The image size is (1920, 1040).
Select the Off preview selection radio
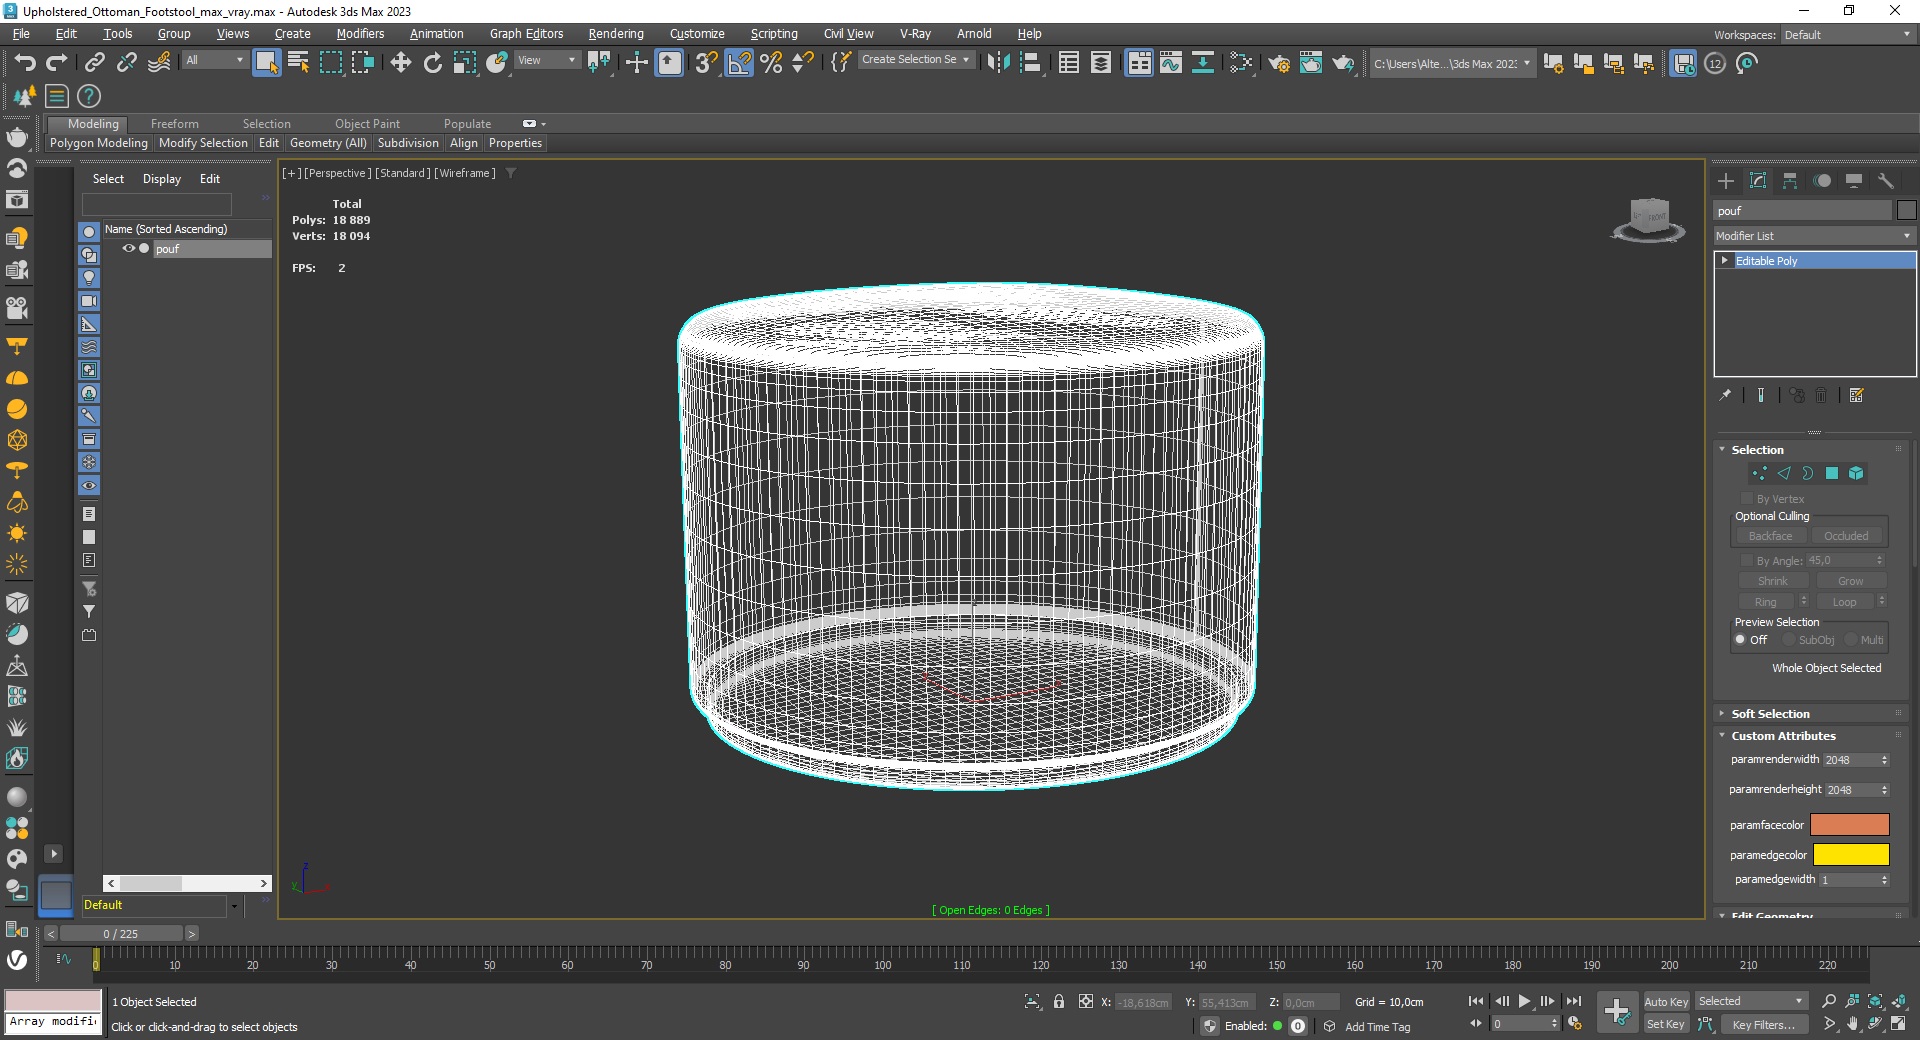click(1740, 640)
